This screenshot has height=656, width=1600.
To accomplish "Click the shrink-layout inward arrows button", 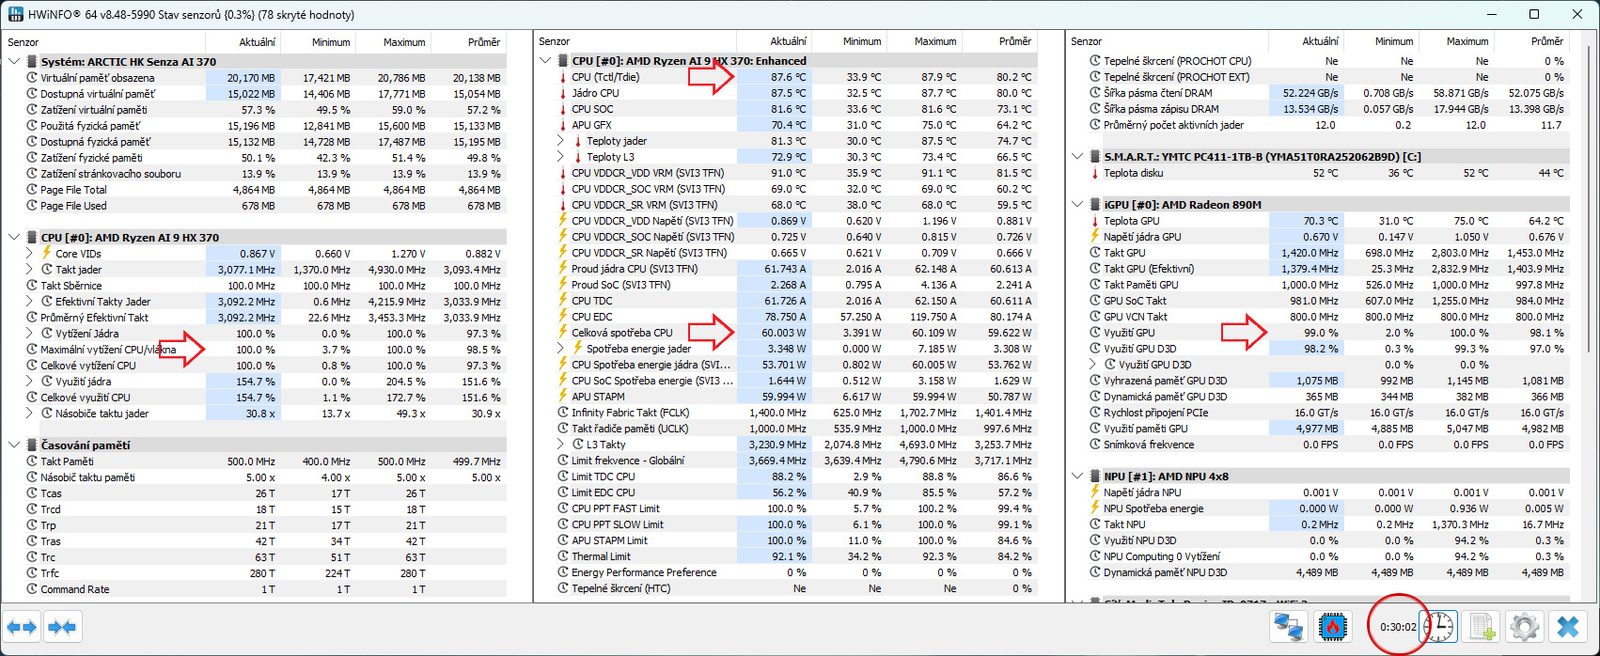I will pyautogui.click(x=62, y=627).
